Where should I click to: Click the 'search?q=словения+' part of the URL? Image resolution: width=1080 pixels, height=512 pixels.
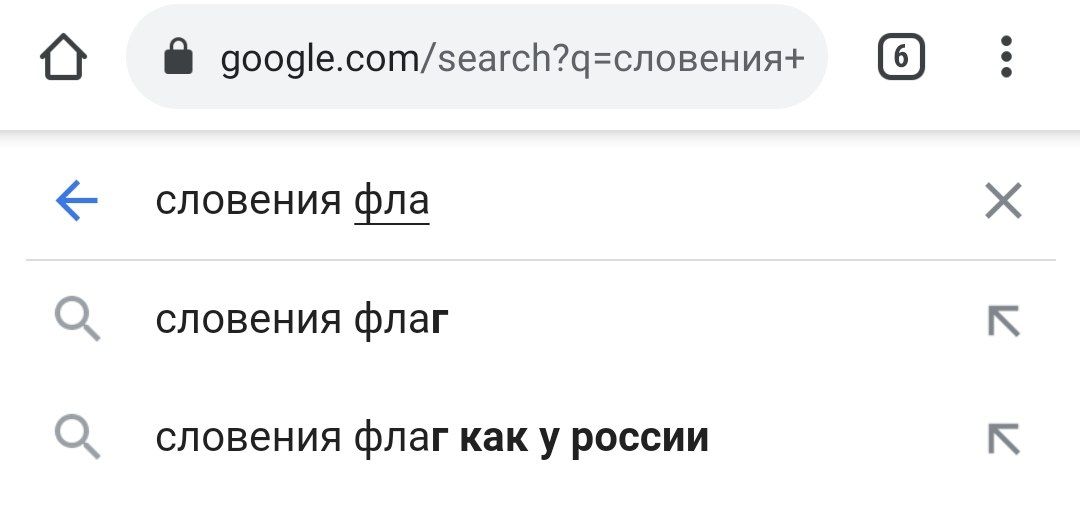[x=612, y=59]
